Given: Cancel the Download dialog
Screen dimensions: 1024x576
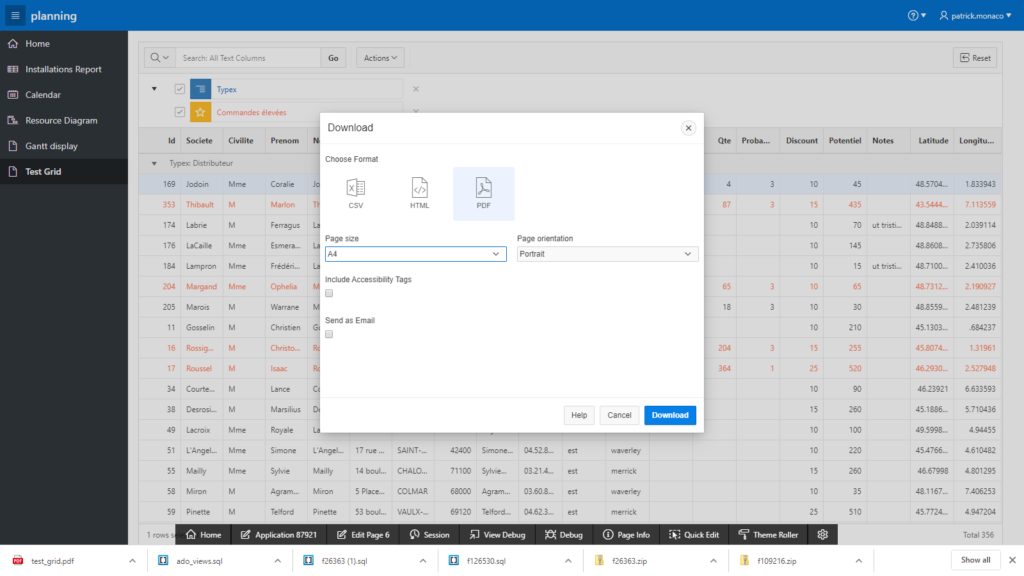Looking at the screenshot, I should [x=619, y=415].
